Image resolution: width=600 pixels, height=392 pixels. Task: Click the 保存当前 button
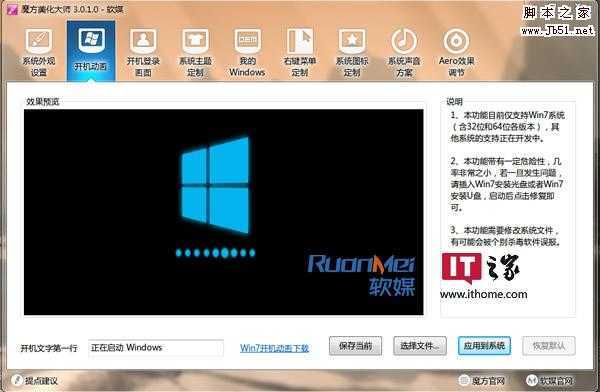click(x=355, y=346)
